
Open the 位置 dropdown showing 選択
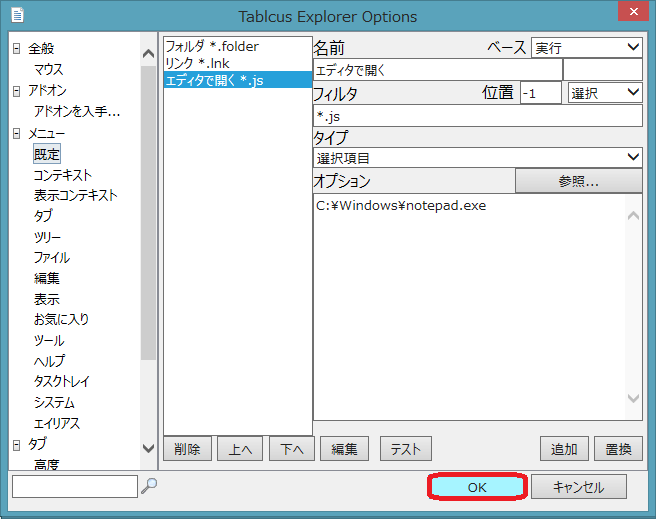(x=604, y=92)
